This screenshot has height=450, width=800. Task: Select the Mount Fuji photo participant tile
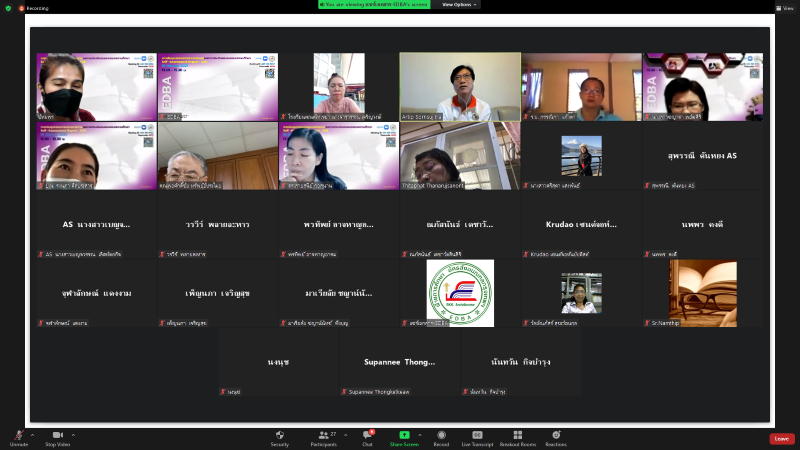(581, 156)
